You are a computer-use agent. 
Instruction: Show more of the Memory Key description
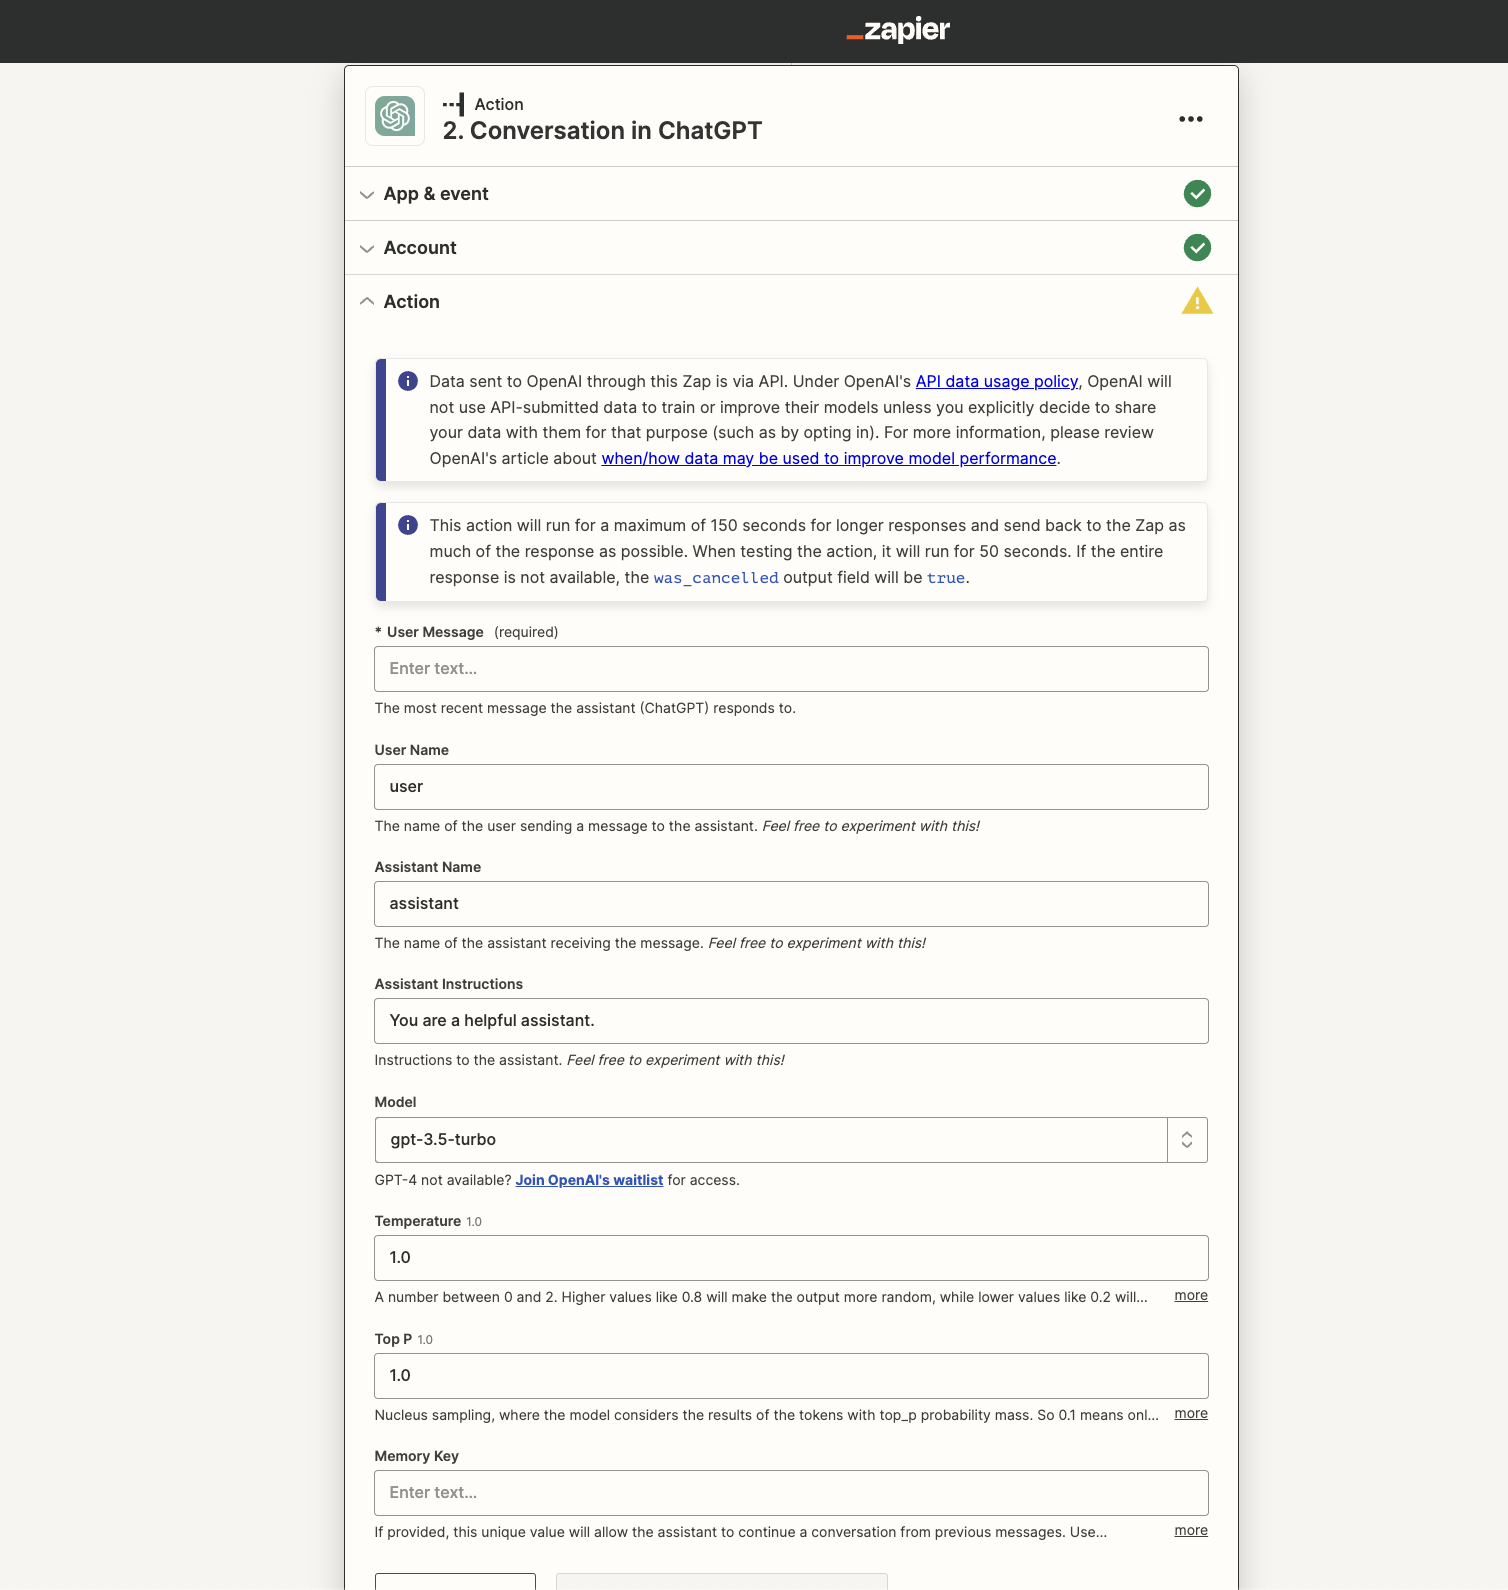click(1191, 1530)
